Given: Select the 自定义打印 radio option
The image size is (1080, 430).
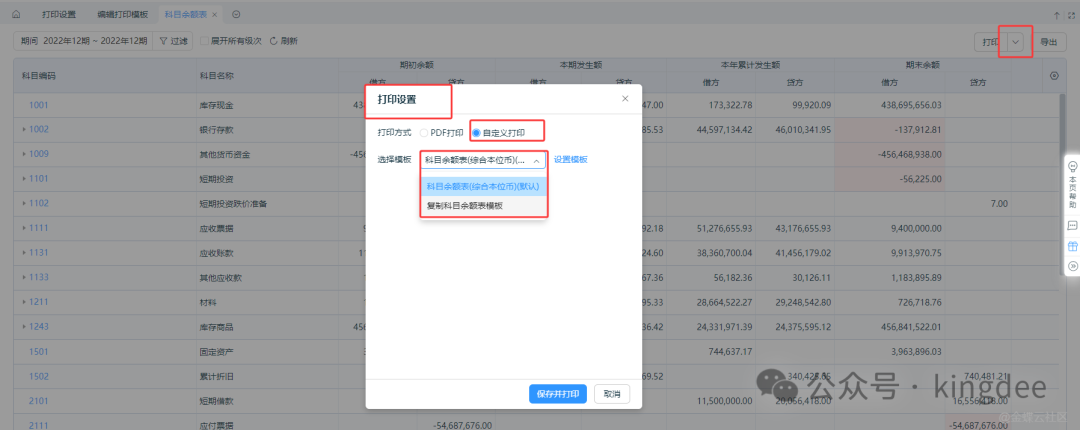Looking at the screenshot, I should 476,132.
